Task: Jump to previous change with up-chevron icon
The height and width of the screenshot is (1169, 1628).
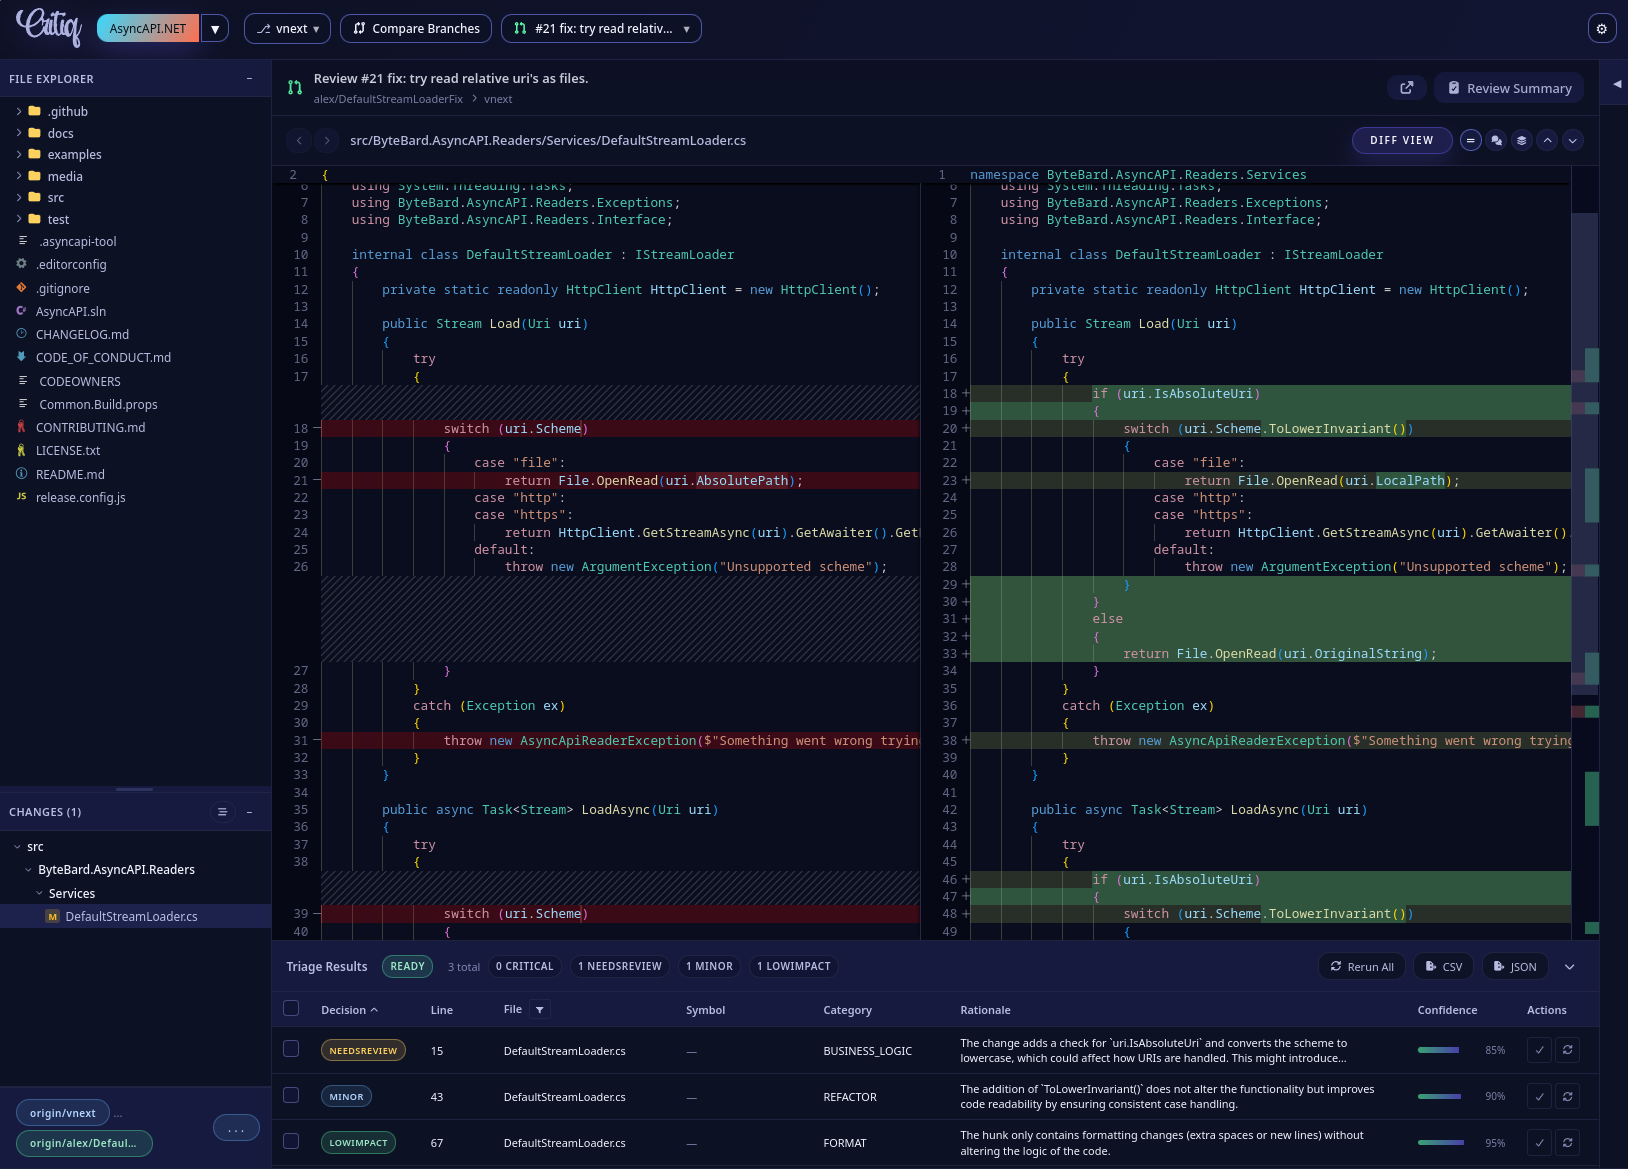Action: (x=1547, y=140)
